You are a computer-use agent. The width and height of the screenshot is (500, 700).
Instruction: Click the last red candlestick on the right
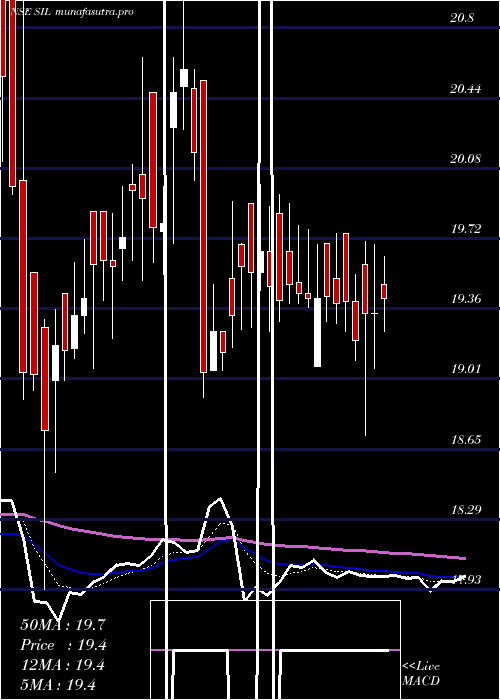[x=384, y=291]
